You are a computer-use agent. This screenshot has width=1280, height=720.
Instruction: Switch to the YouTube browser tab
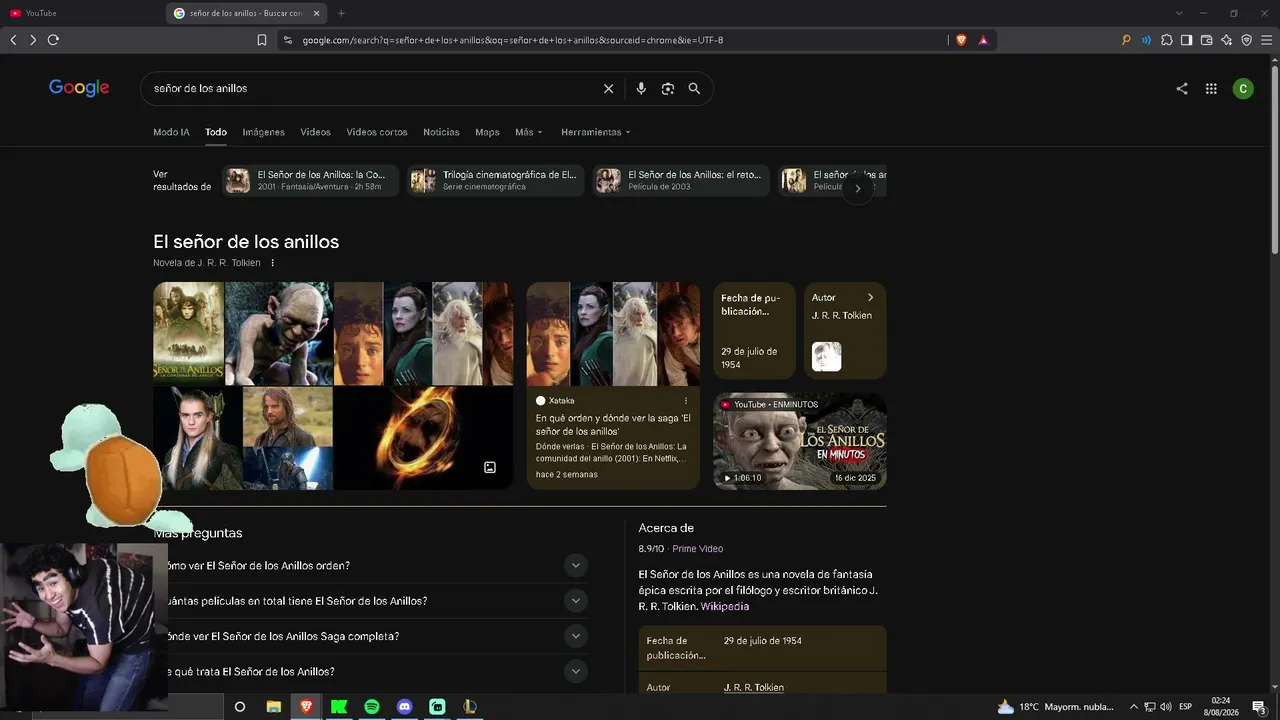tap(82, 13)
